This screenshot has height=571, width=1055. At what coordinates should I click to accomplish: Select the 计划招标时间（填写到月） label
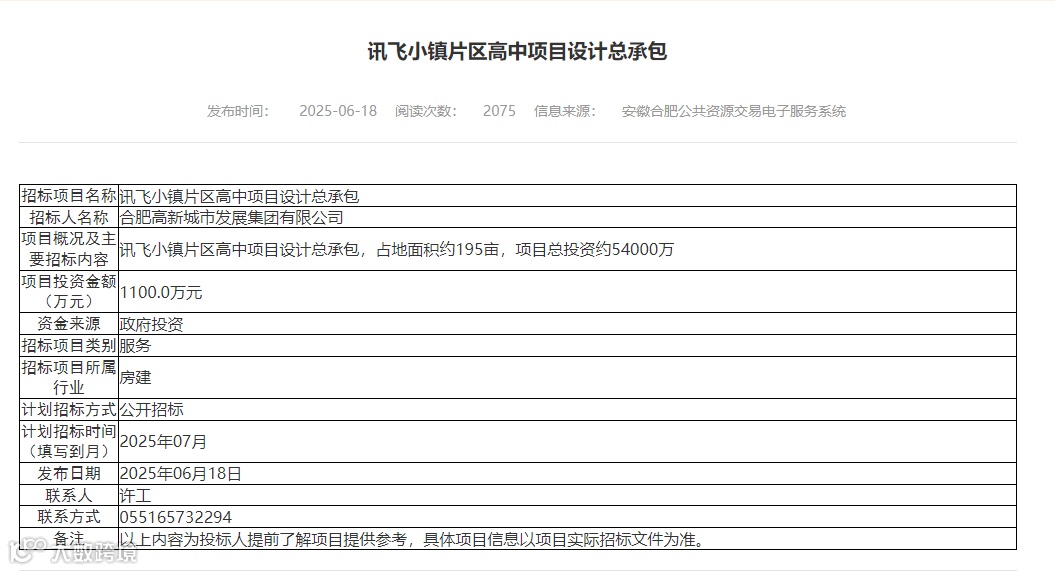(69, 441)
